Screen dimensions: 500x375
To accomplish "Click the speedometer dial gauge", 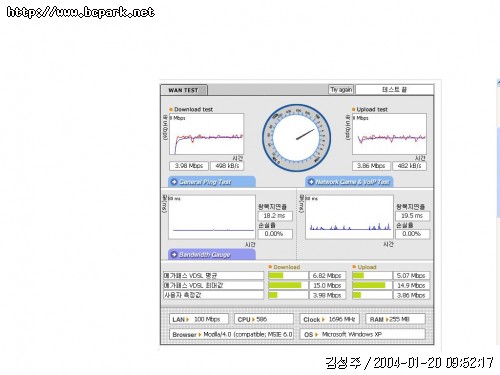I will [296, 138].
